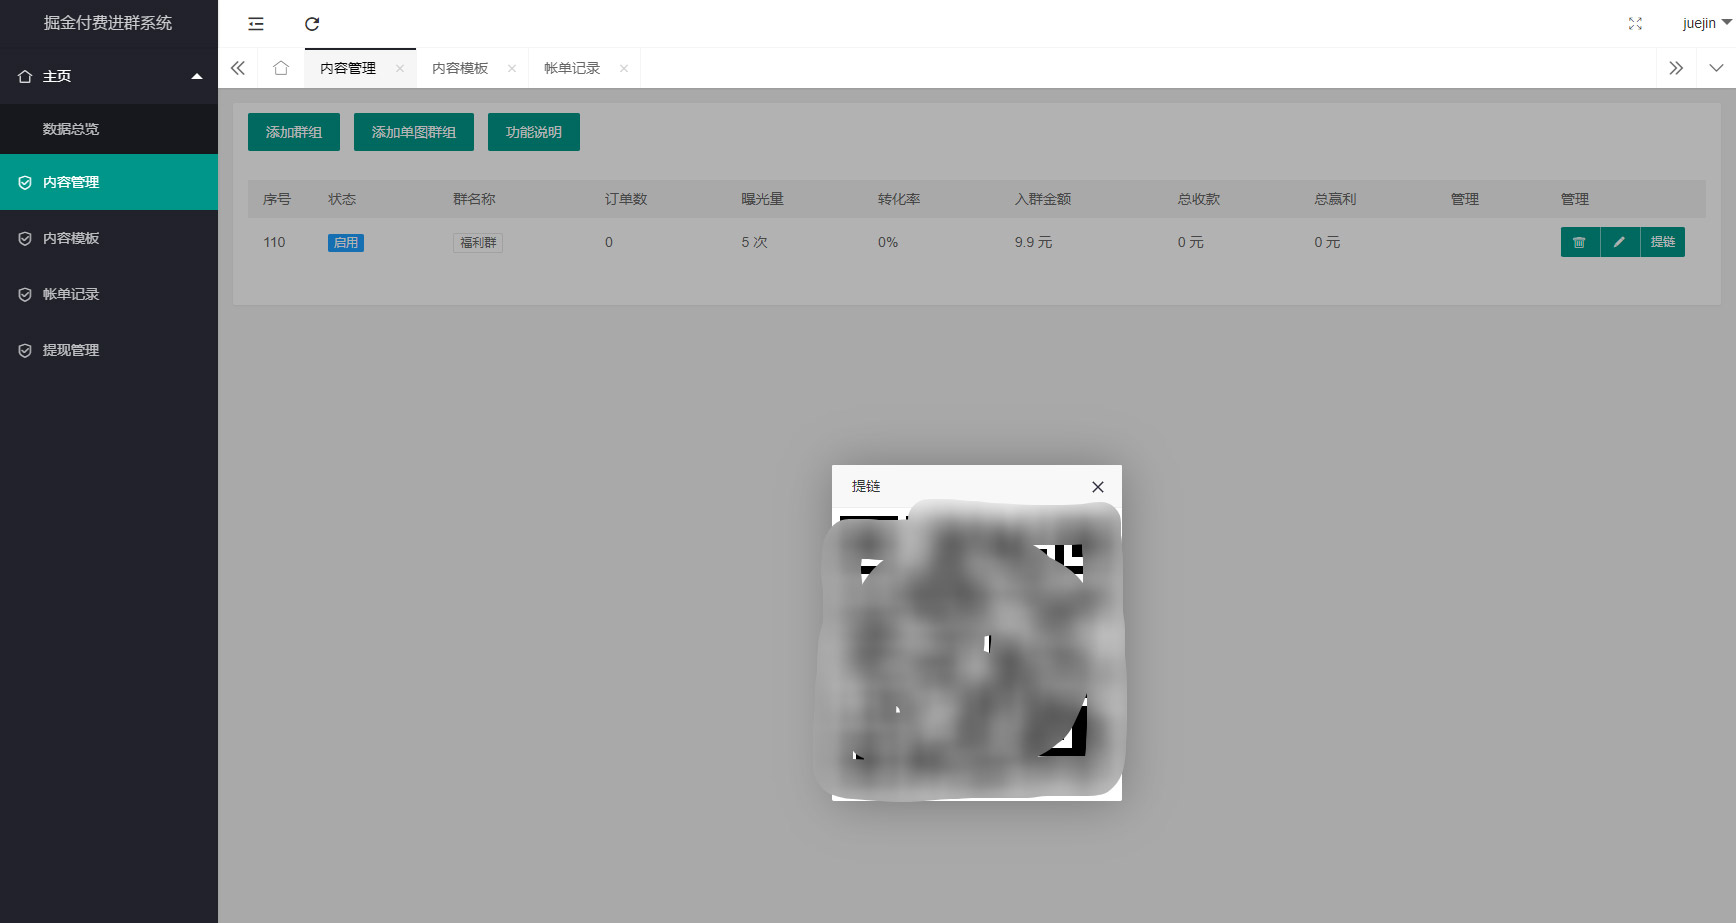Click the 5 次 exposure cell
Screen dimensions: 1736x923
(x=754, y=242)
